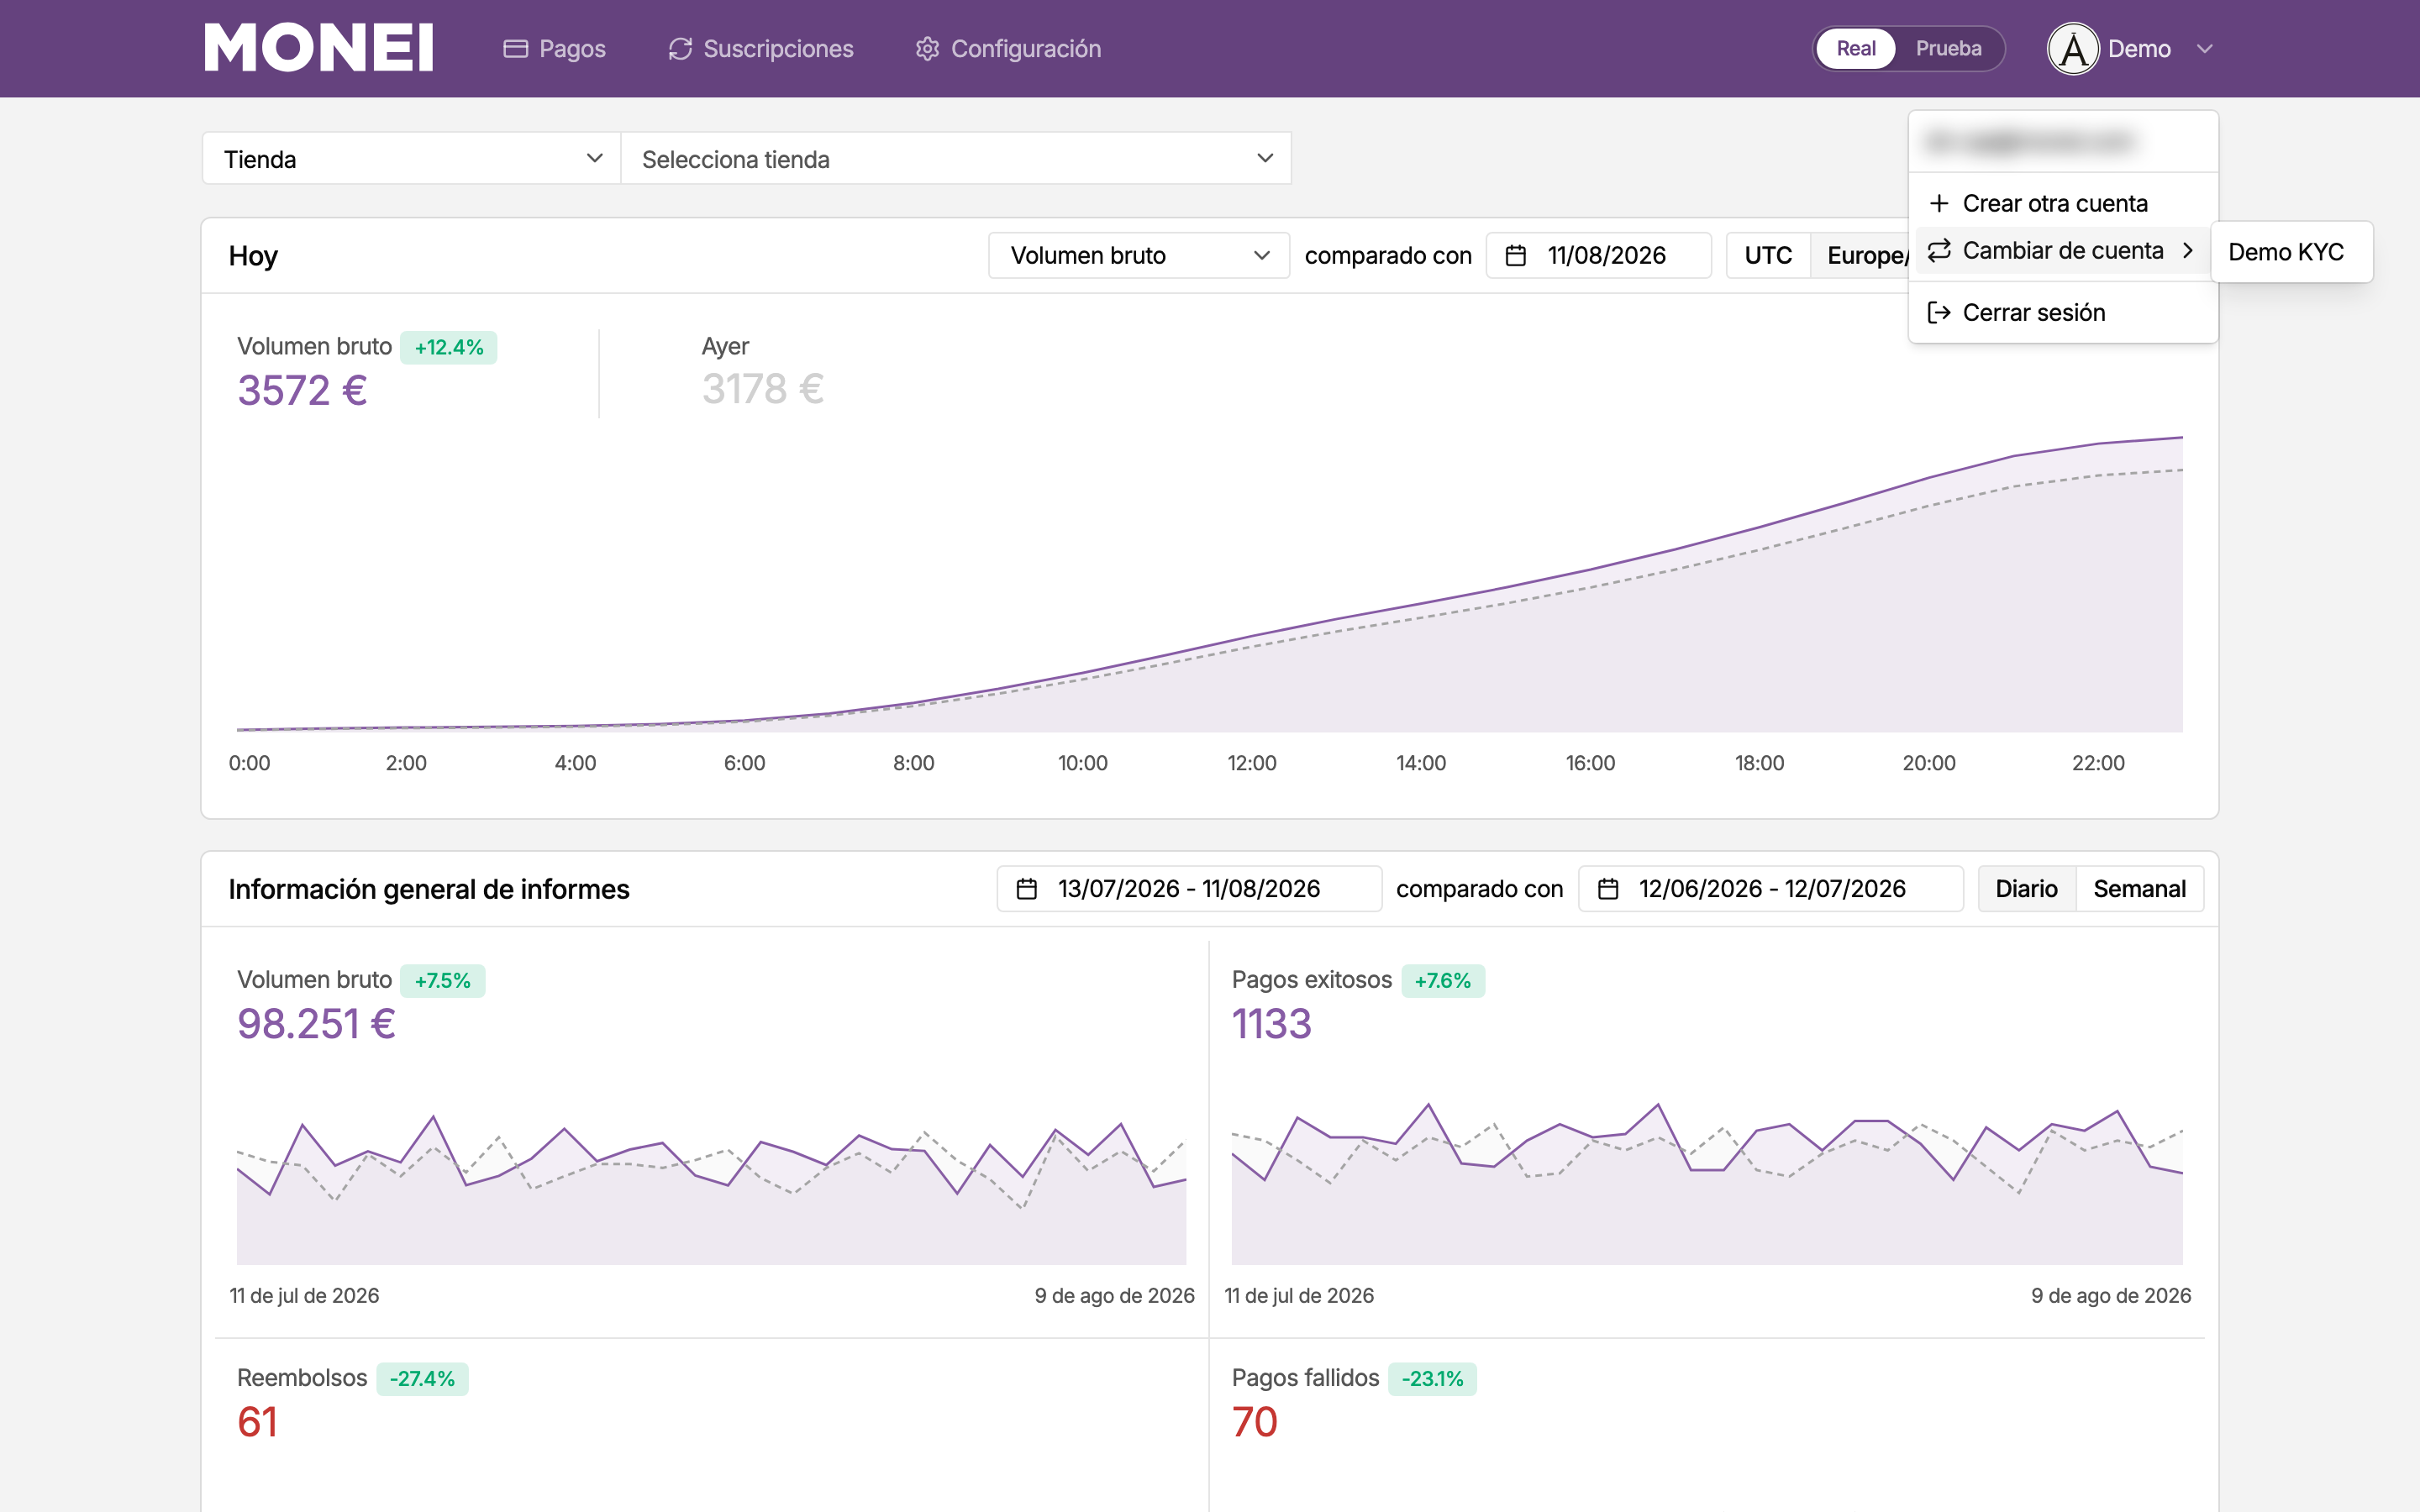Open the 13/07/2026 - 11/08/2026 date range
Image resolution: width=2420 pixels, height=1512 pixels.
pos(1189,889)
